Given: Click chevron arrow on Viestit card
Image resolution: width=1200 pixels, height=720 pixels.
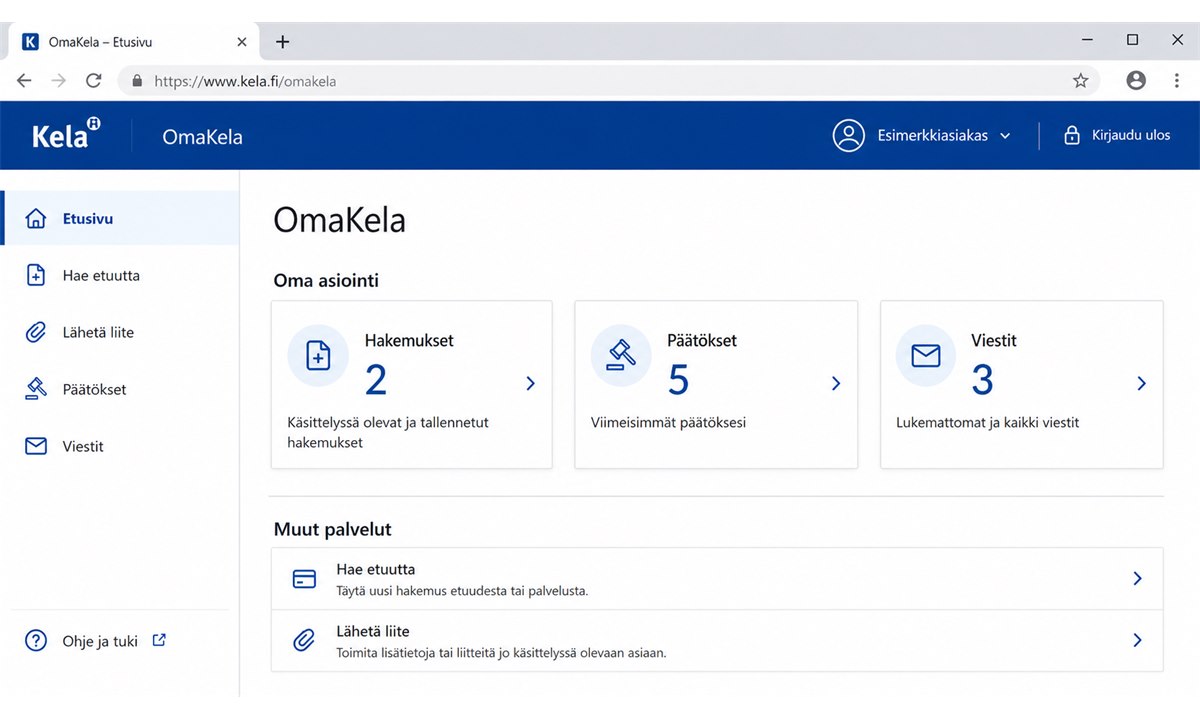Looking at the screenshot, I should (1141, 383).
